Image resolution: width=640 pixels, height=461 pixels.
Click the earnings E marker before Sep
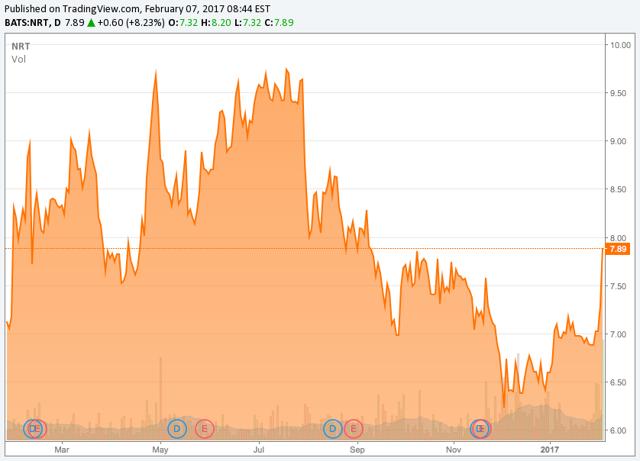click(353, 429)
